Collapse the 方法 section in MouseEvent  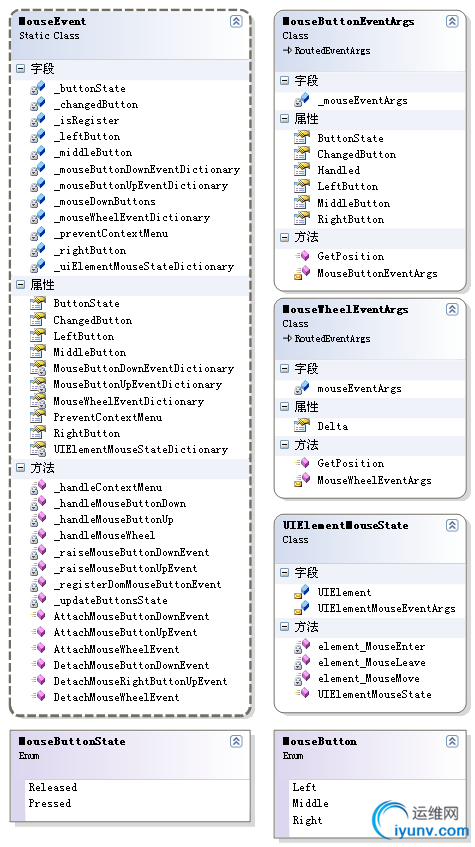pyautogui.click(x=21, y=467)
